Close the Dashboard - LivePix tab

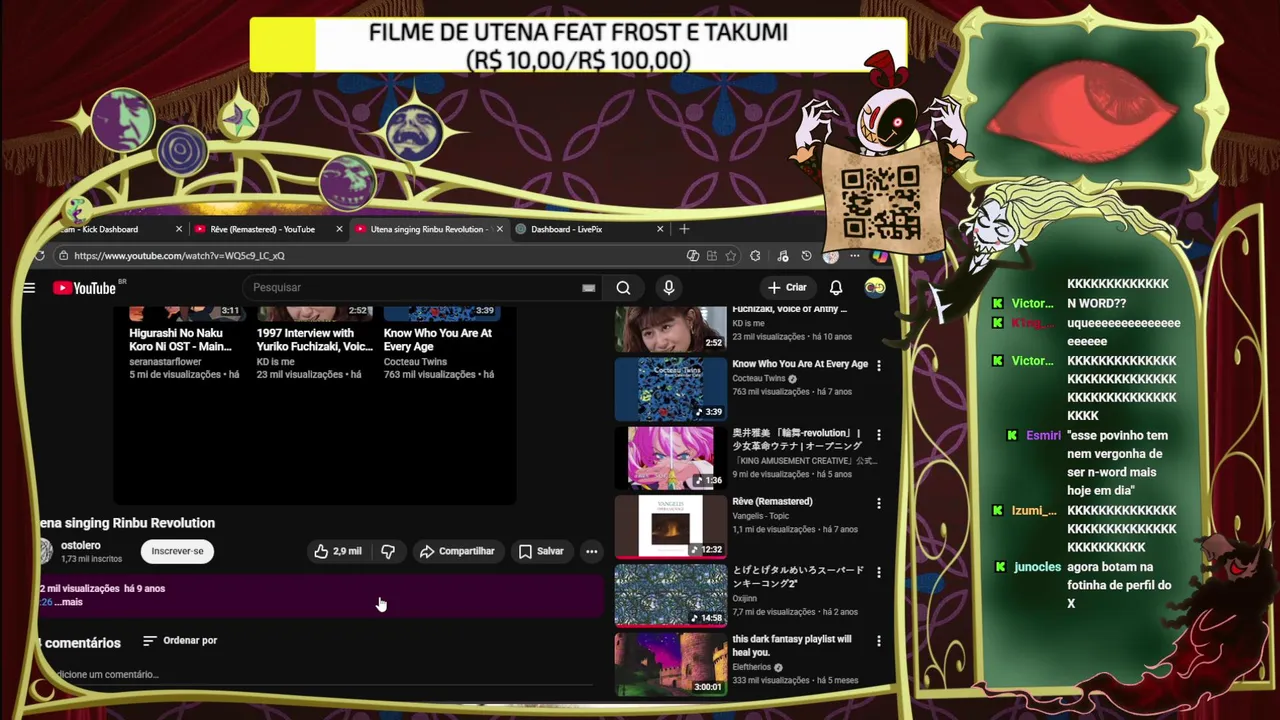660,229
